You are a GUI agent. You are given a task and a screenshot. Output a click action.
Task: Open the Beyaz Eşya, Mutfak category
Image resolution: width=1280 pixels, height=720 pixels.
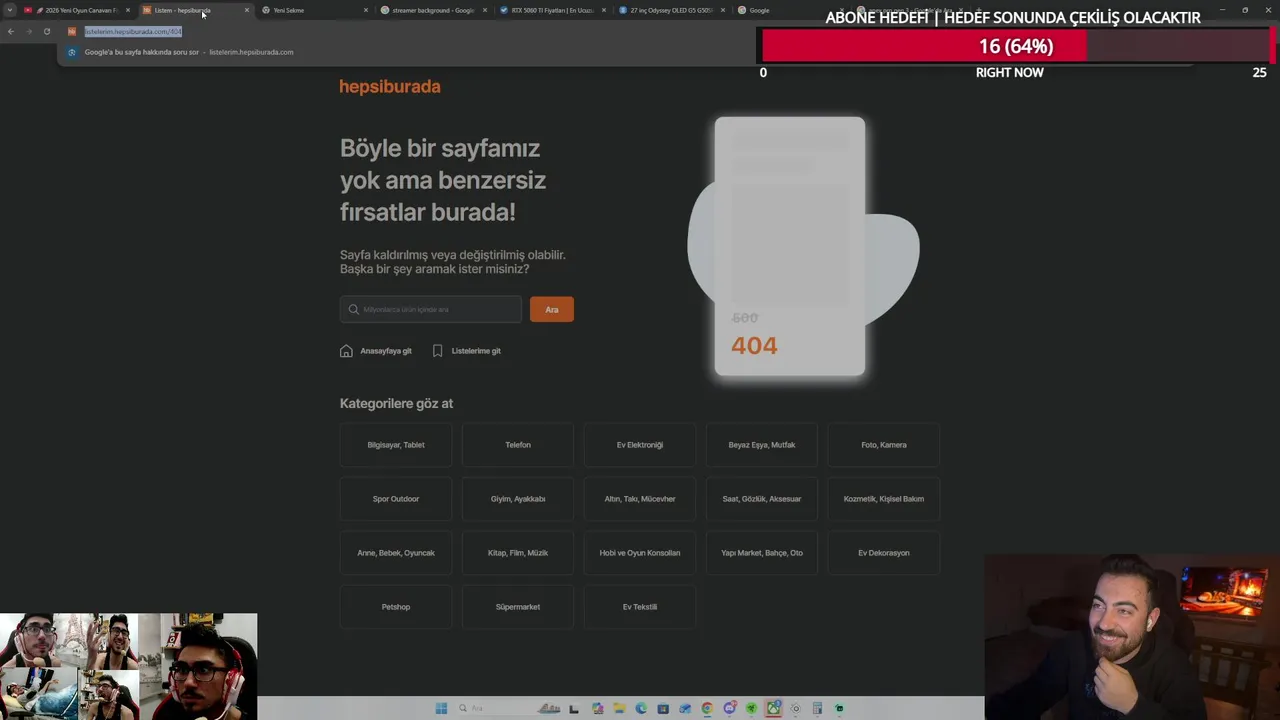point(762,445)
